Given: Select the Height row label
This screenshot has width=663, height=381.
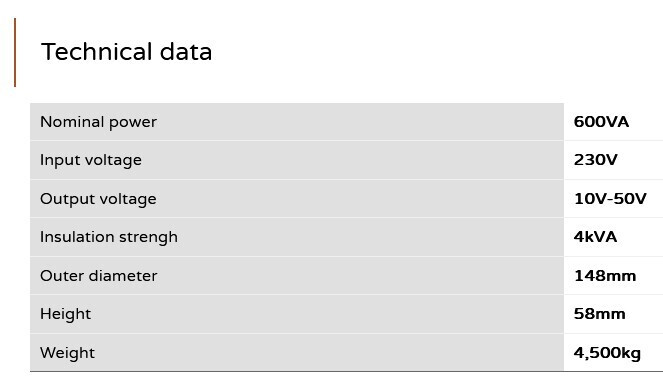Looking at the screenshot, I should click(66, 315).
